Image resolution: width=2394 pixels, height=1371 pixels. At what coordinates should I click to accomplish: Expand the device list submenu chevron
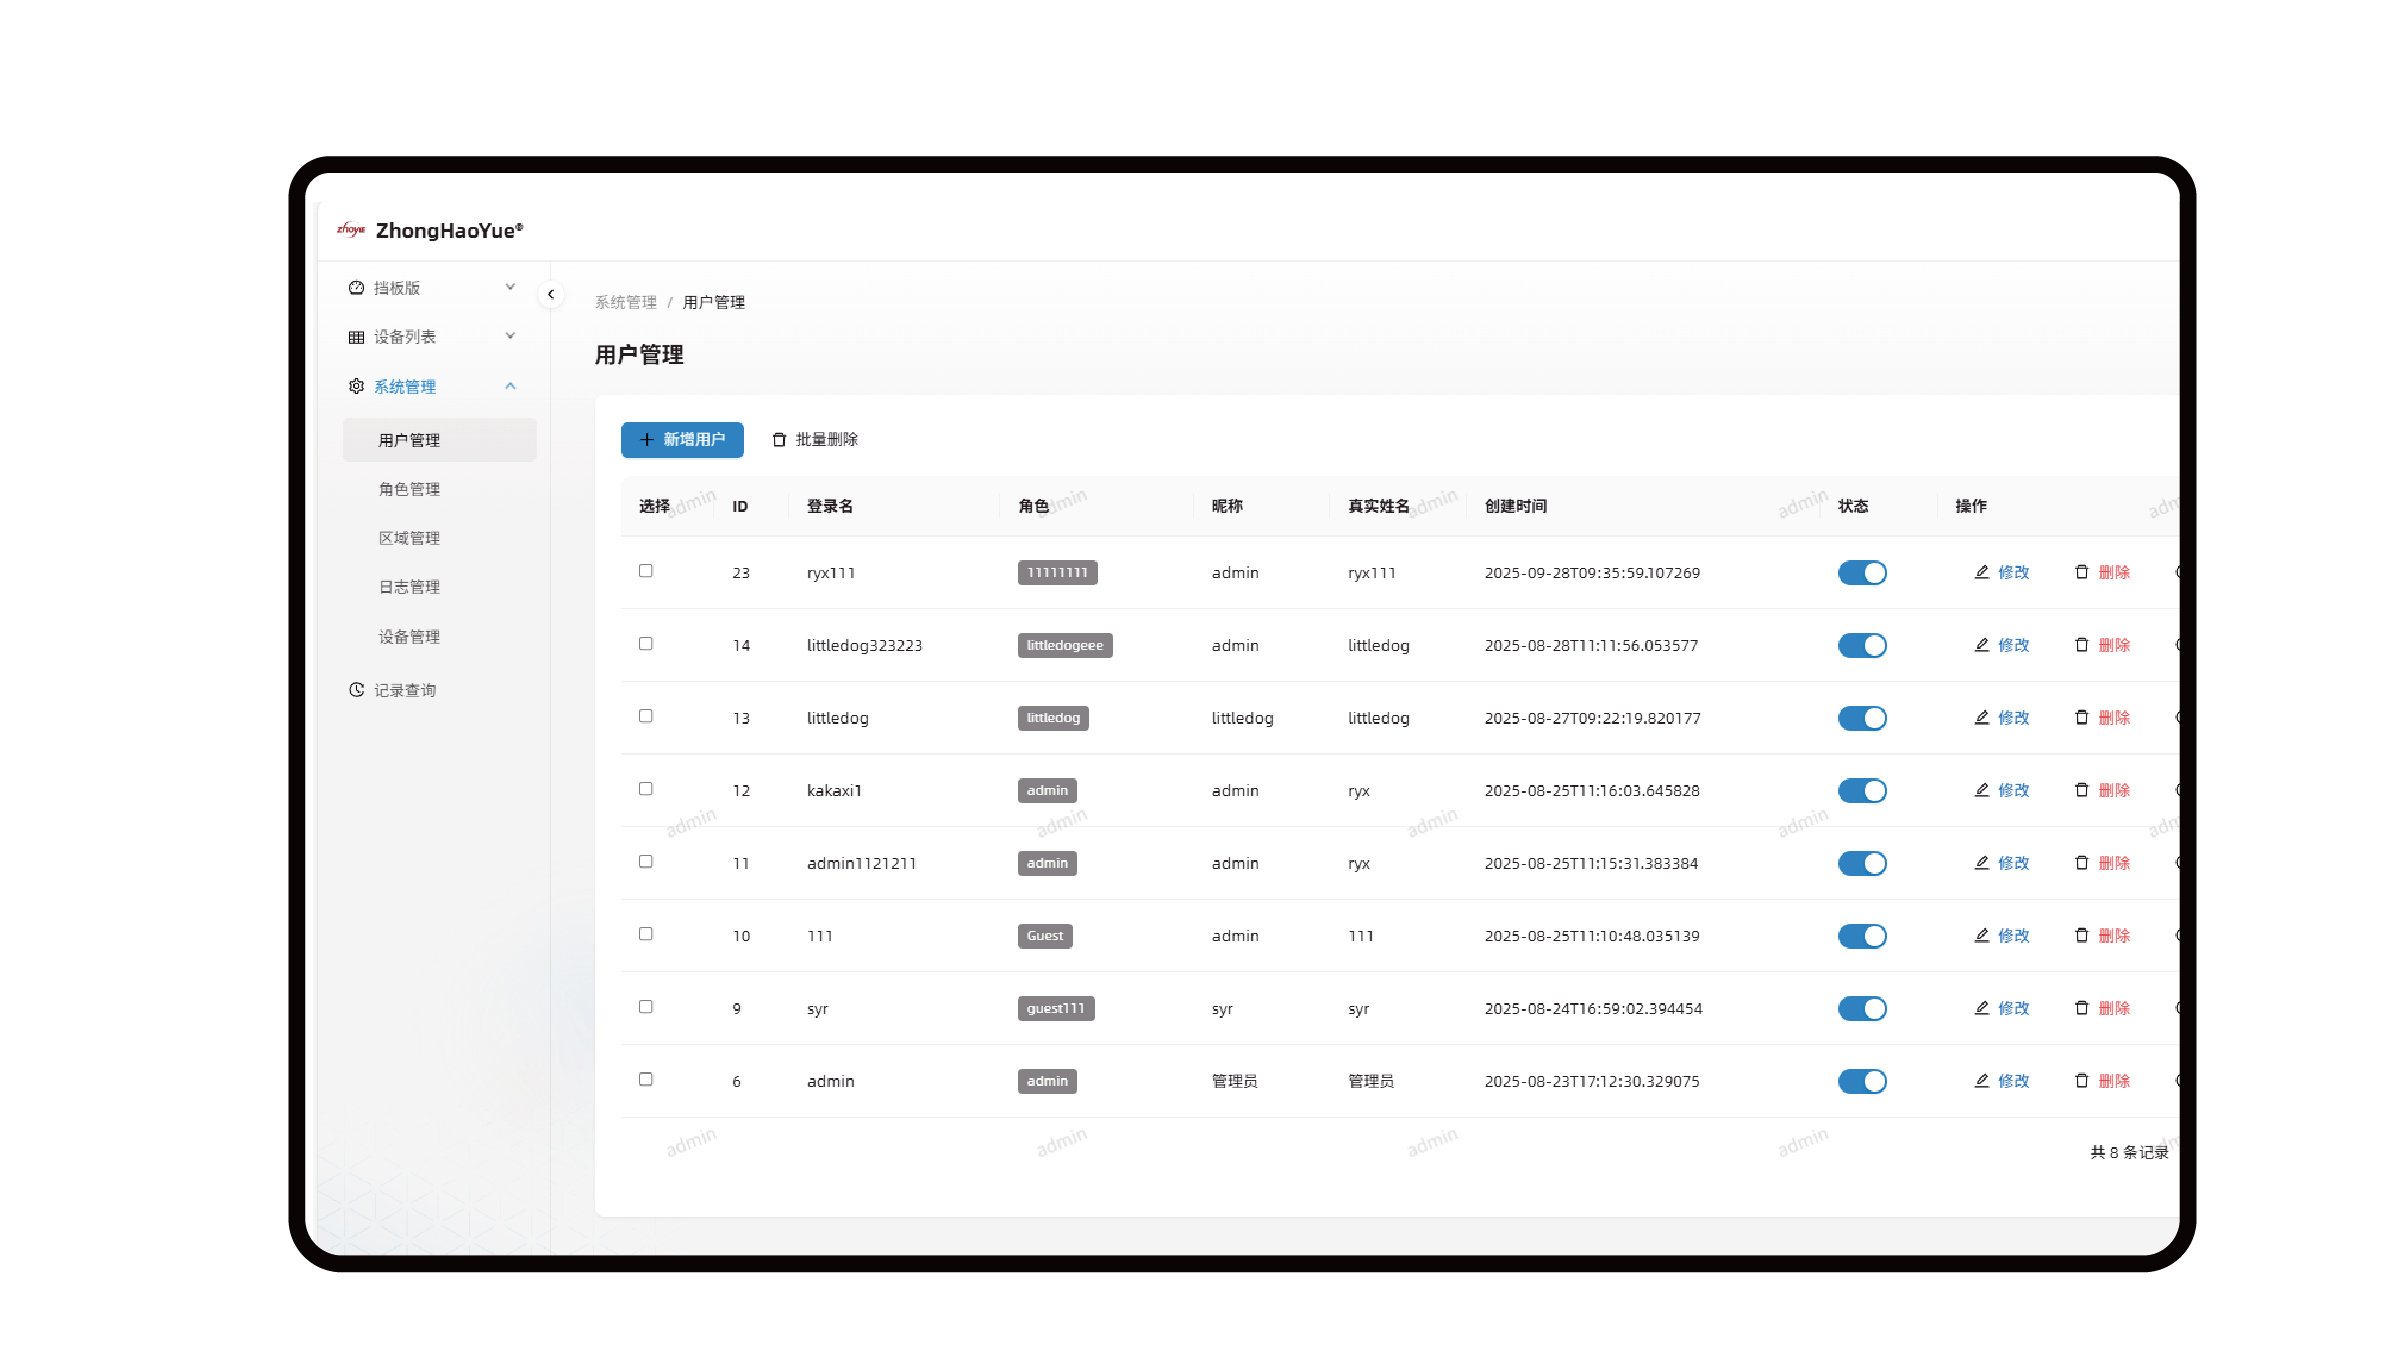click(510, 336)
